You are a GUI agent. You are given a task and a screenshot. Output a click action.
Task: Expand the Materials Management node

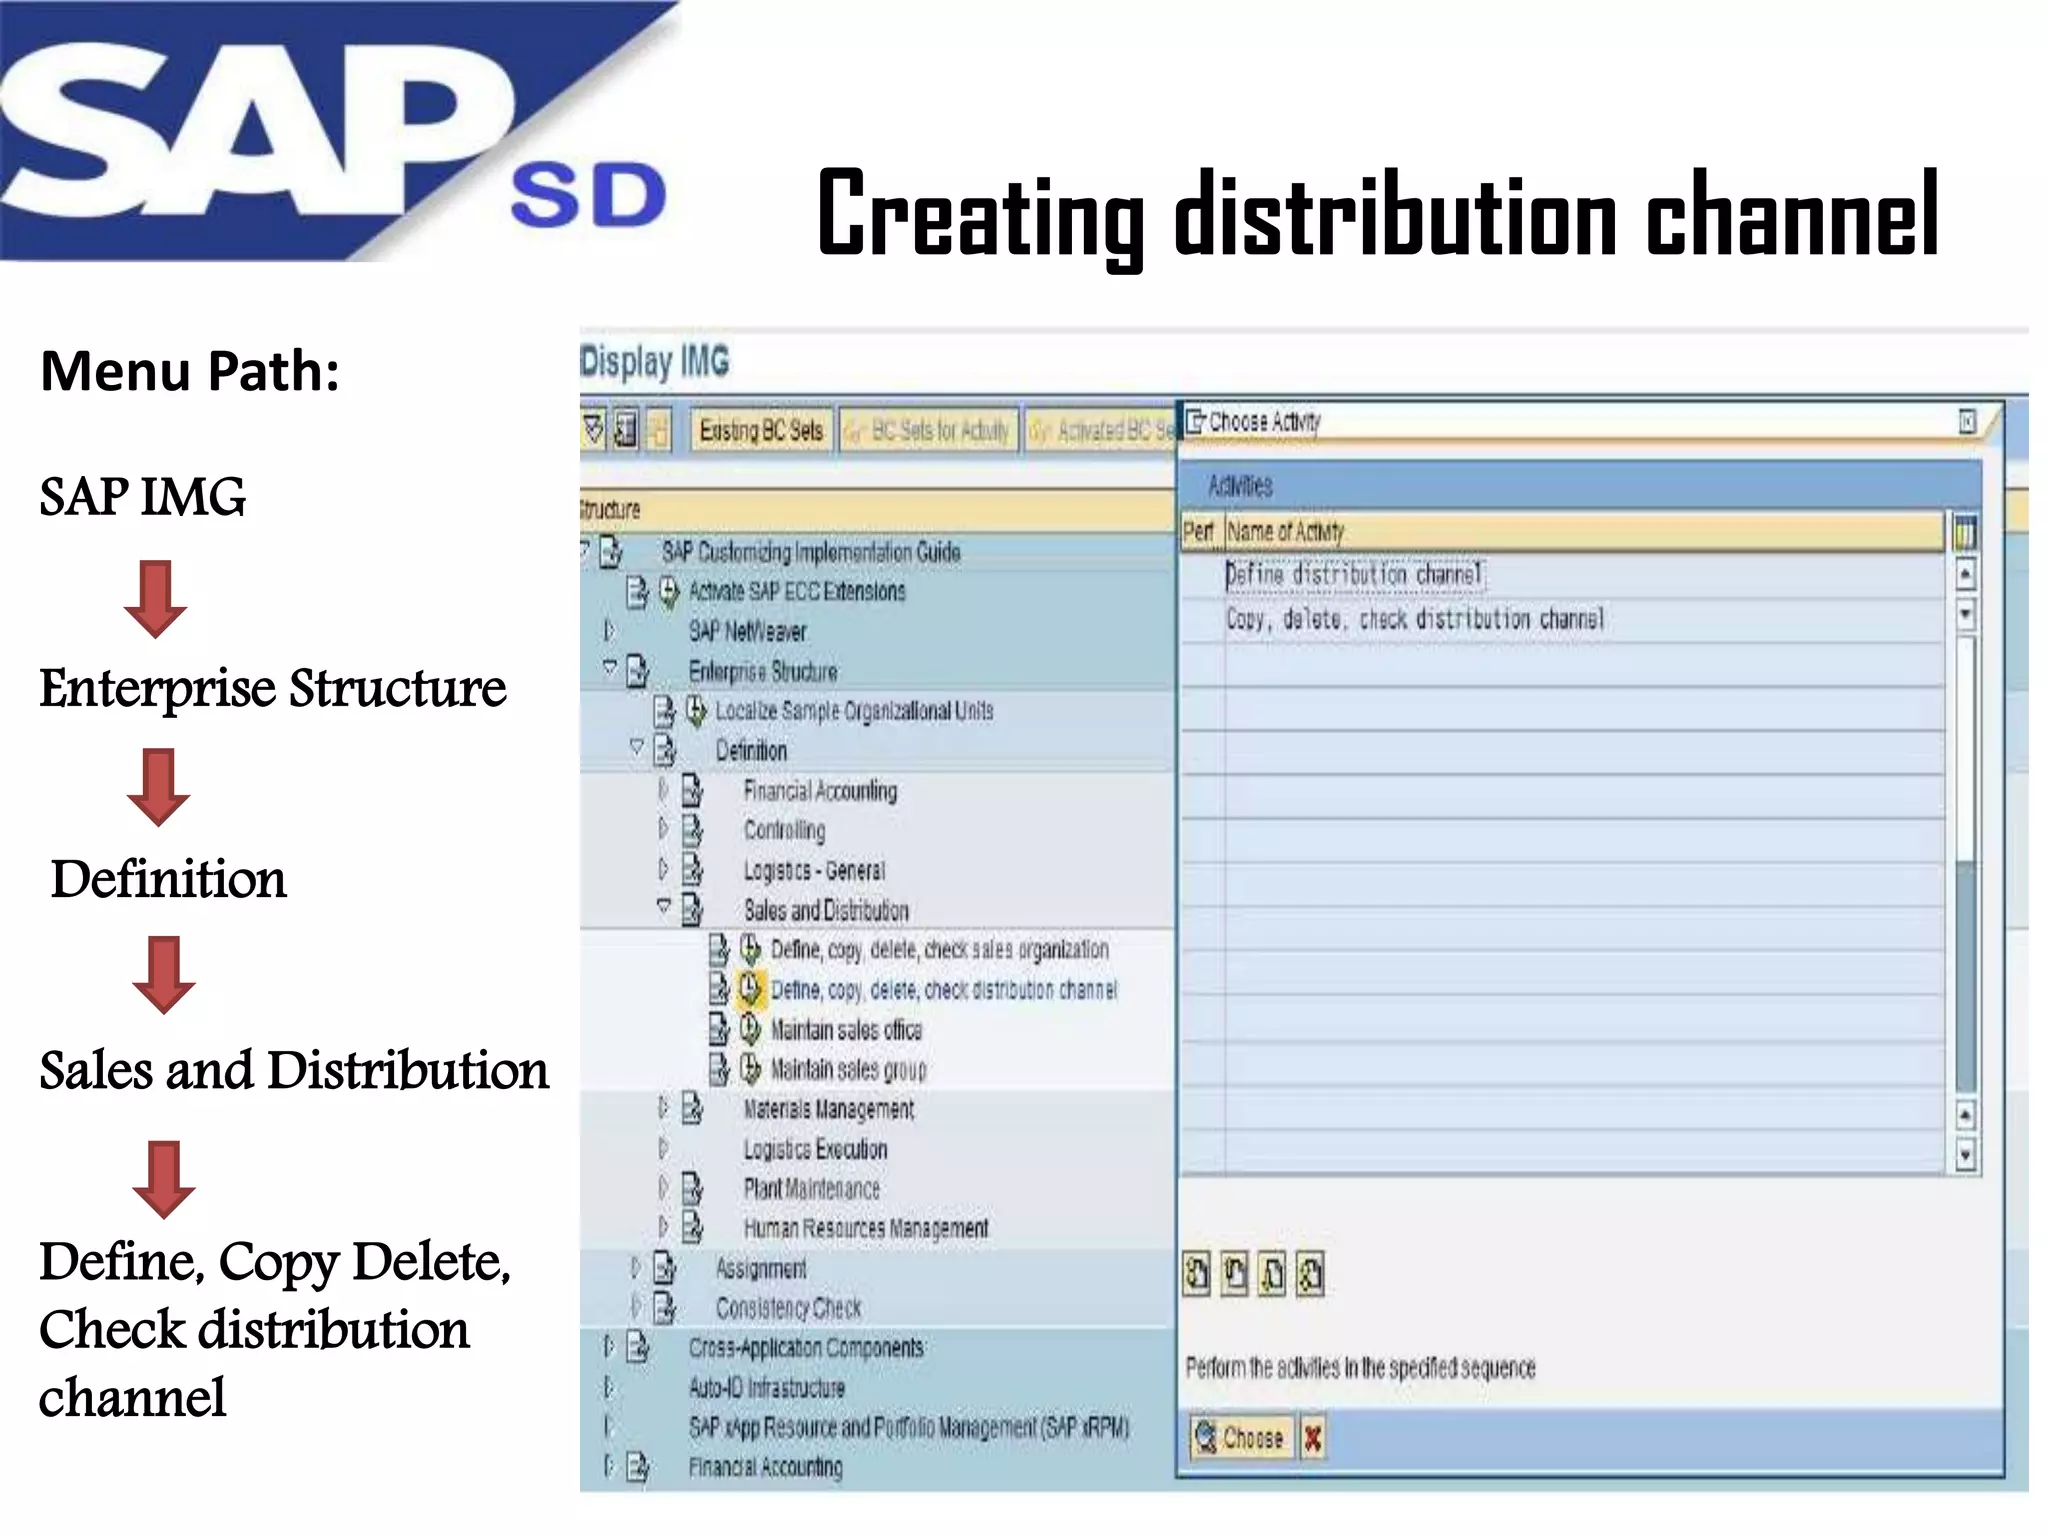[662, 1107]
